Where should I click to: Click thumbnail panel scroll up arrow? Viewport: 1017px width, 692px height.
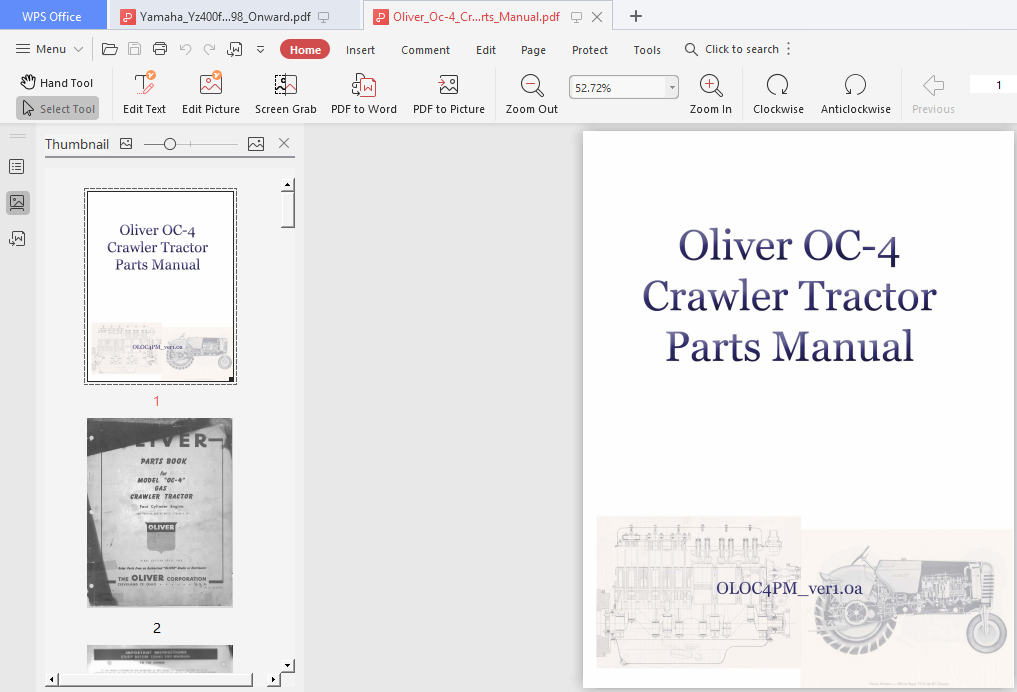(287, 185)
